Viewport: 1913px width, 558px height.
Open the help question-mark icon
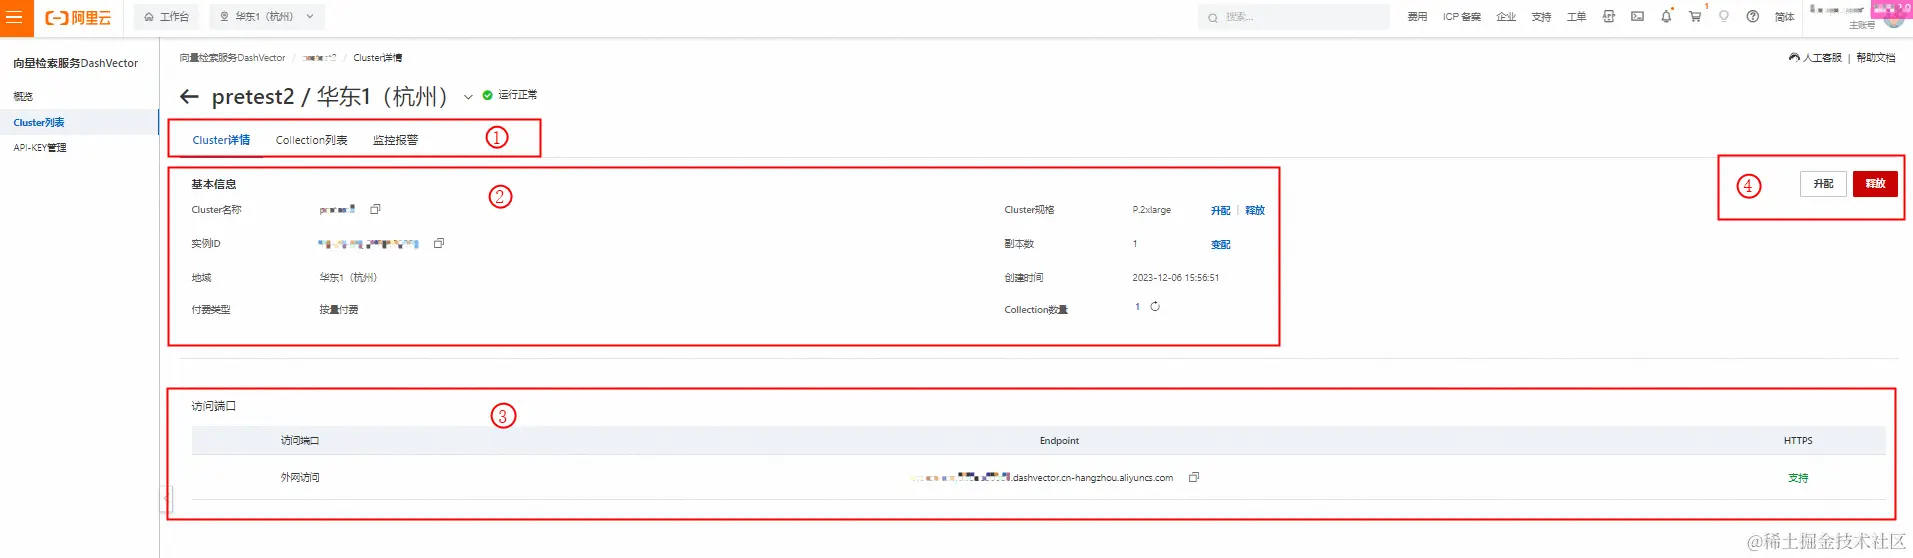tap(1753, 17)
